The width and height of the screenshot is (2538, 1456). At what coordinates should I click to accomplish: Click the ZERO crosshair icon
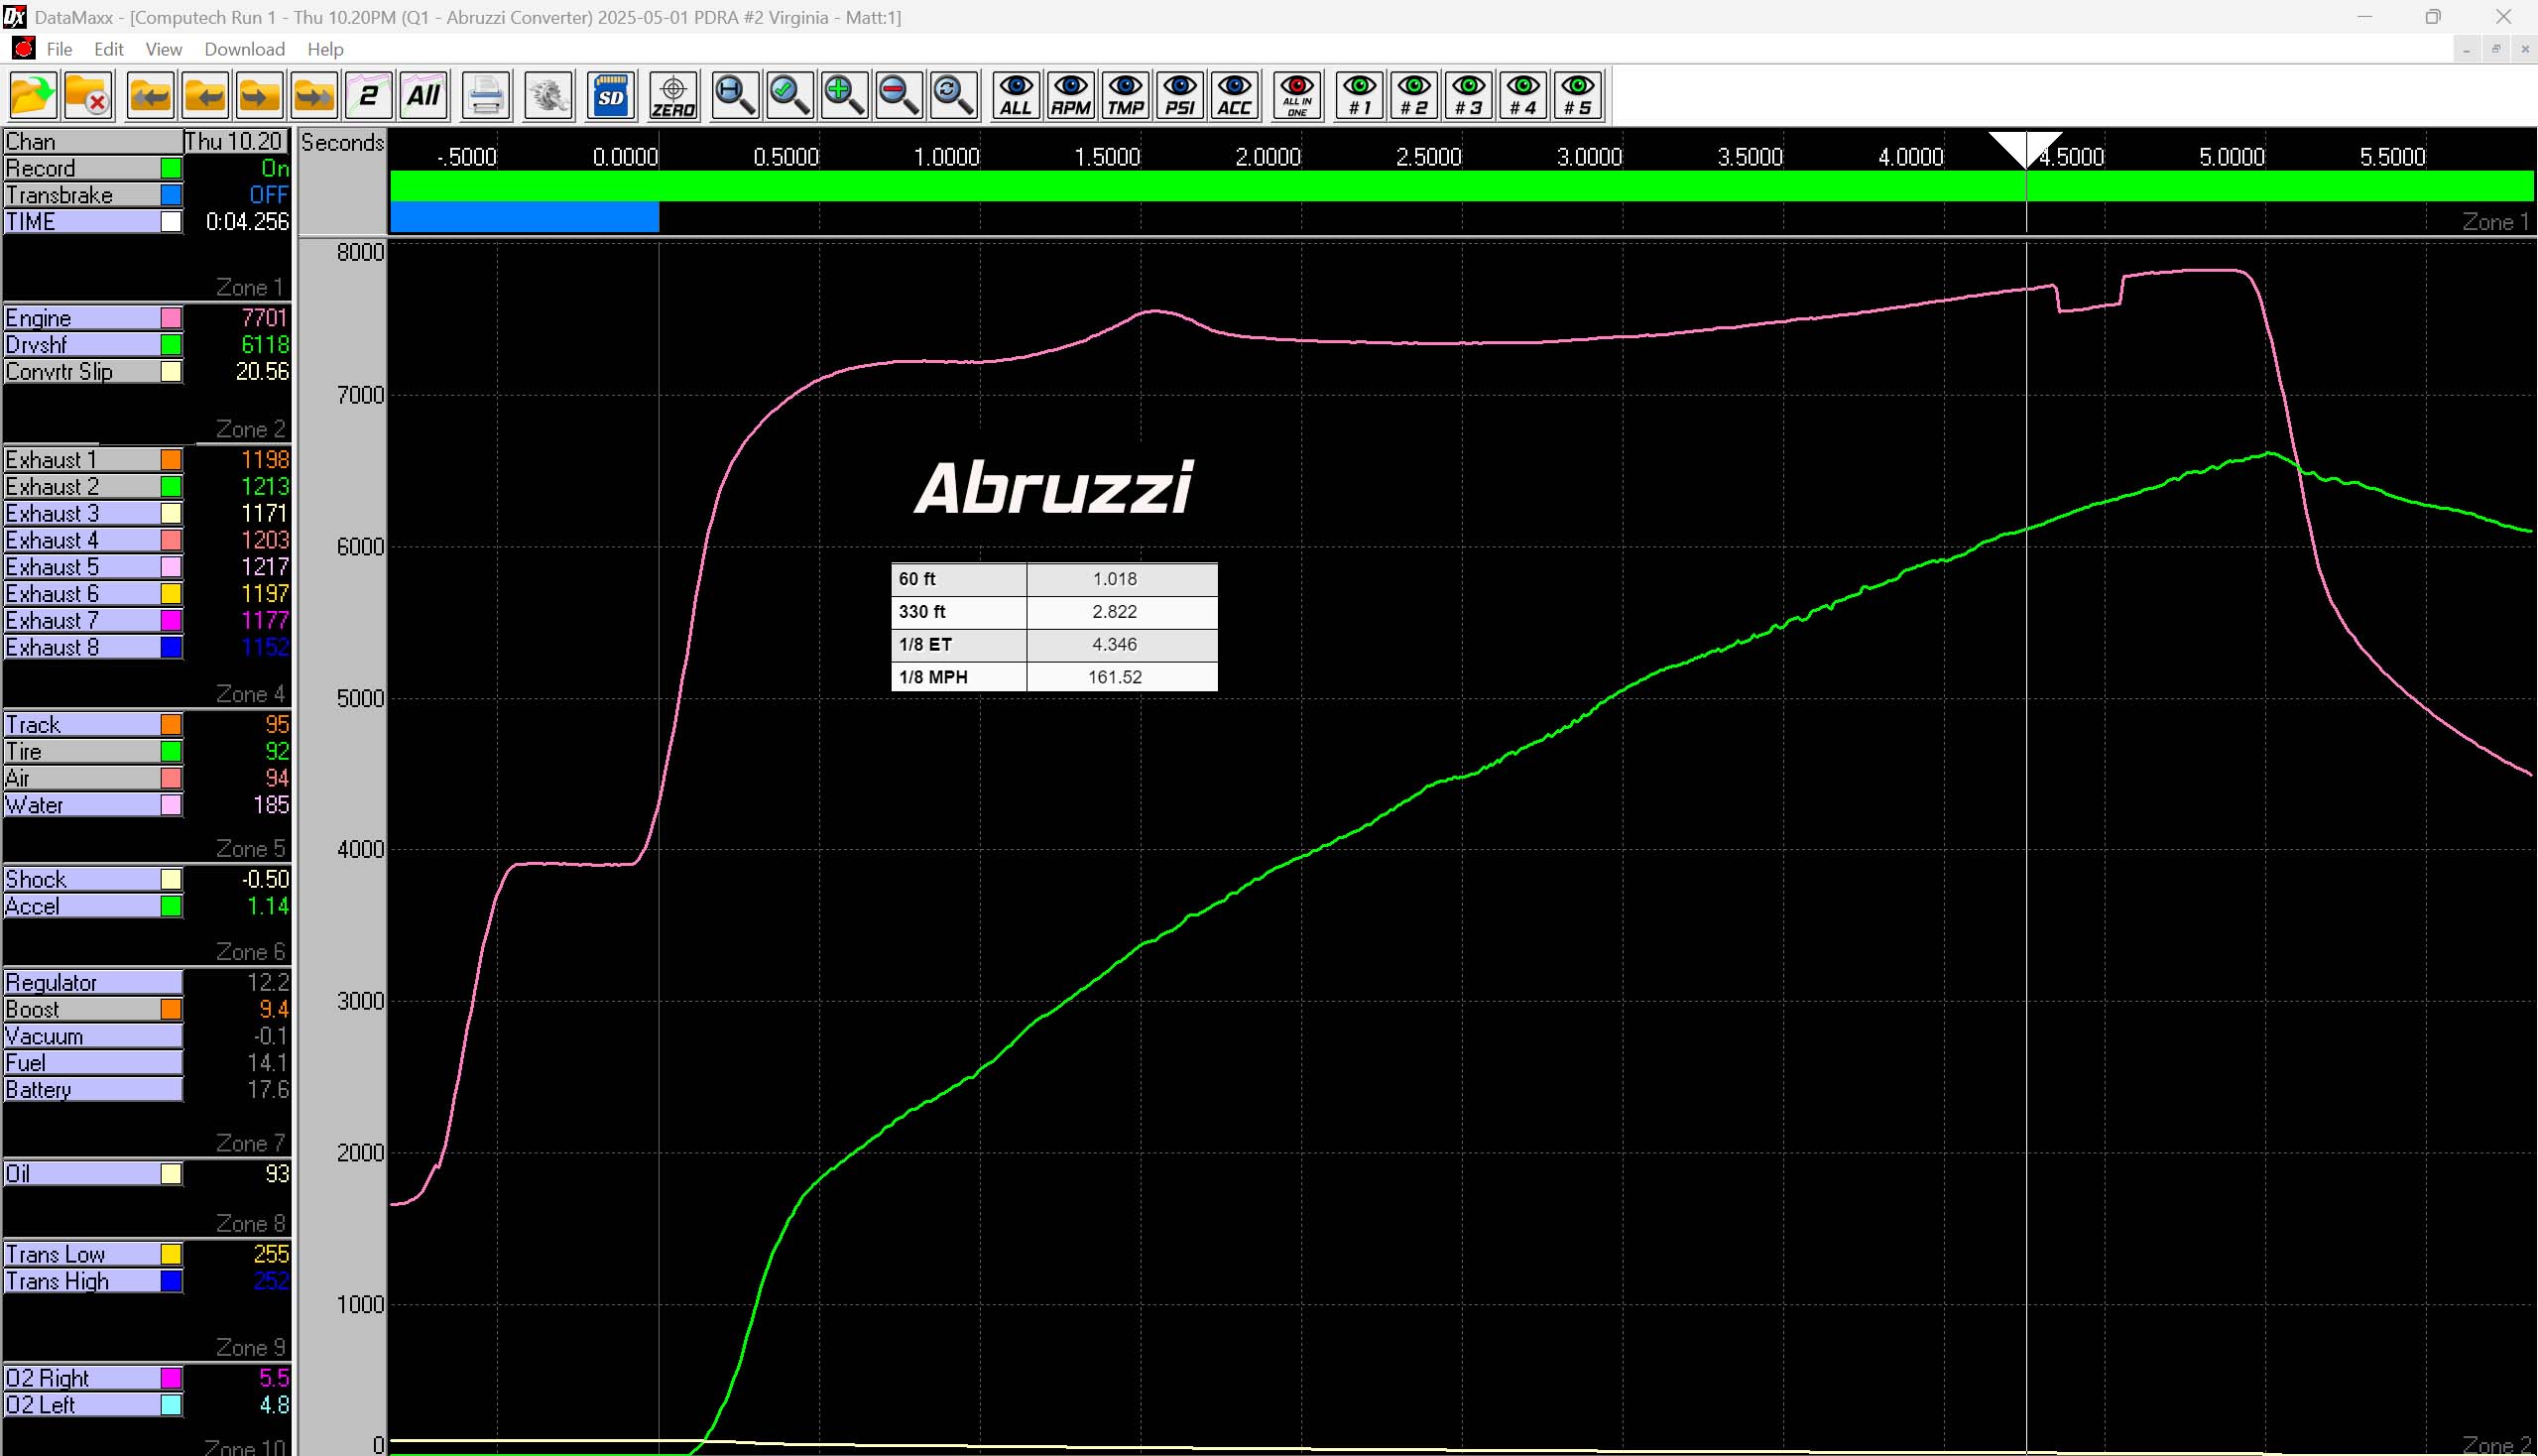point(673,96)
